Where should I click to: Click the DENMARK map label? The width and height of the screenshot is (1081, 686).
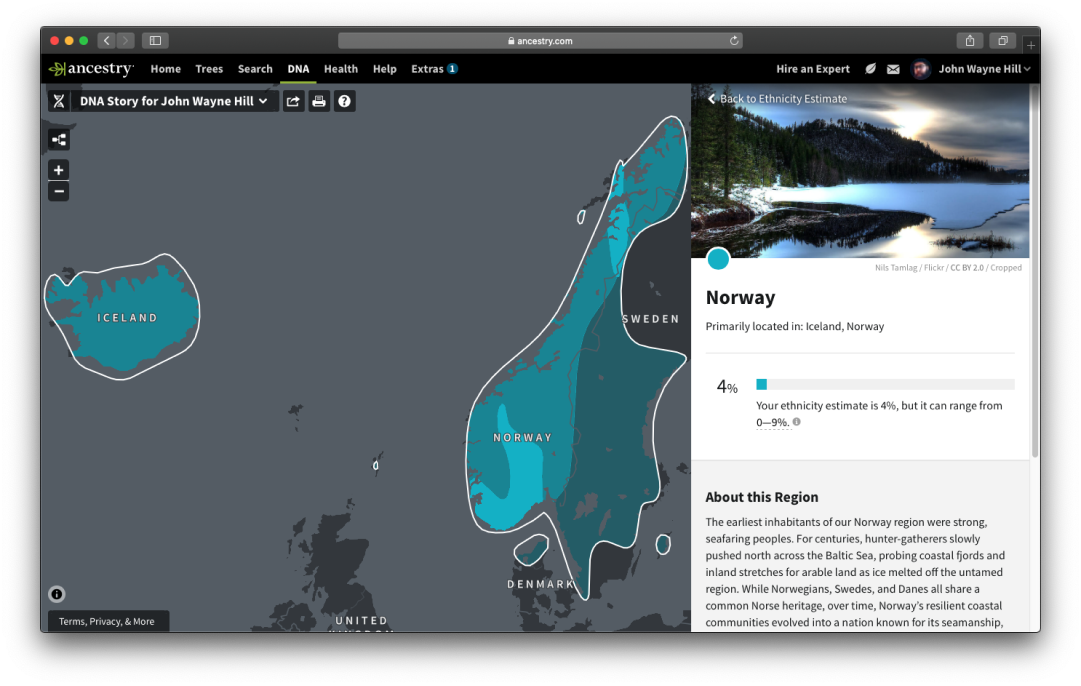[x=541, y=584]
